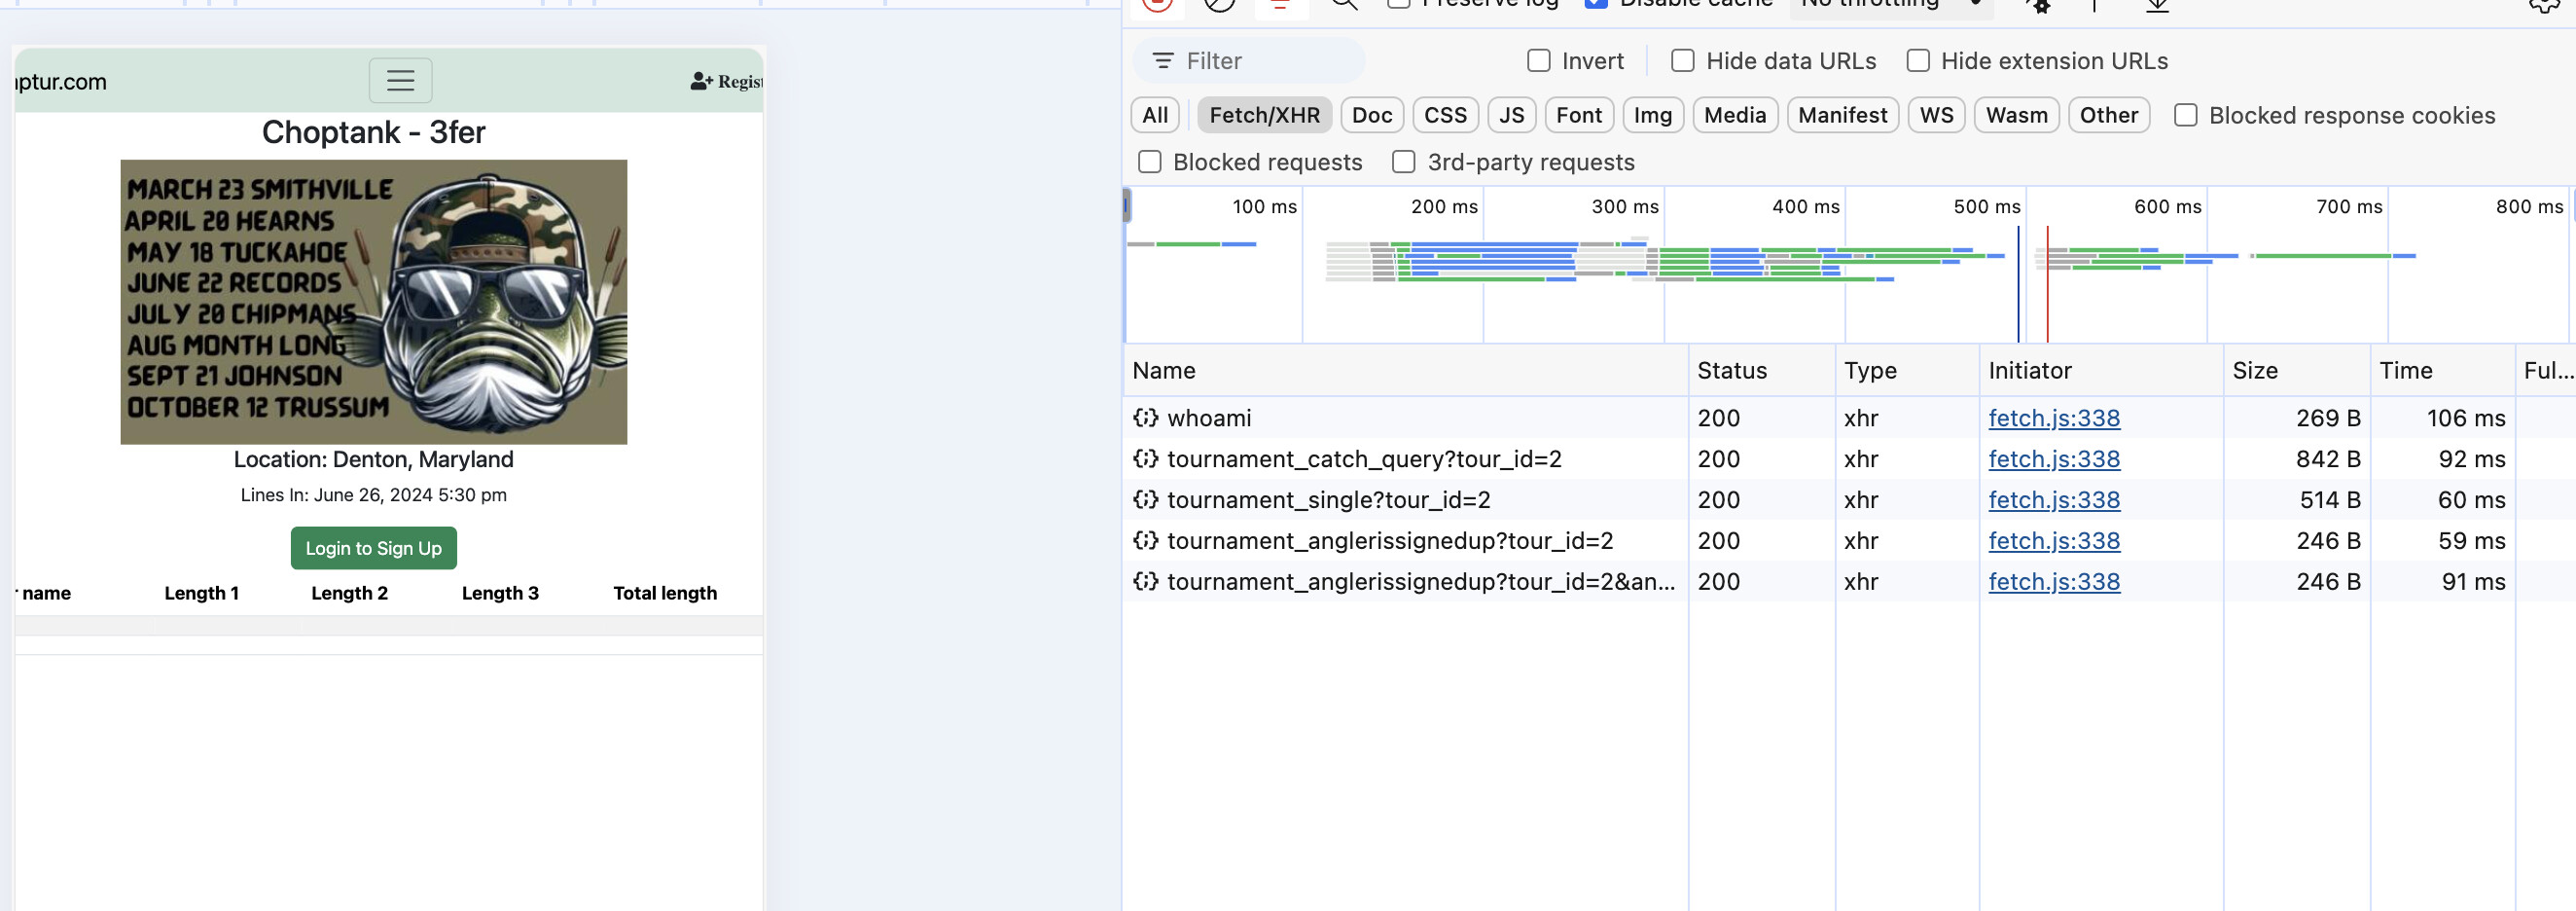The height and width of the screenshot is (911, 2576).
Task: Stop recording network log
Action: 1157,4
